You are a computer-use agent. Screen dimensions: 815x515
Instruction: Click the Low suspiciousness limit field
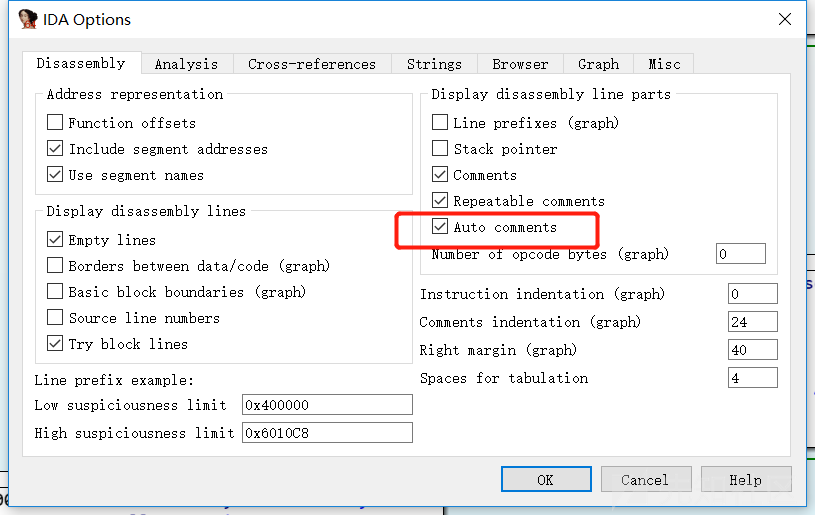pyautogui.click(x=326, y=405)
